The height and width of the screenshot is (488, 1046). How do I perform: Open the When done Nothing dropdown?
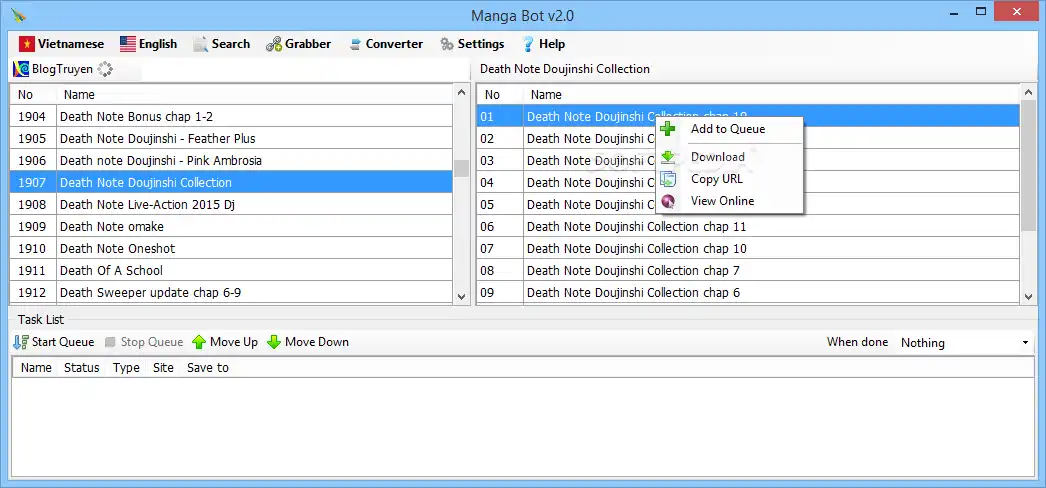(x=965, y=343)
